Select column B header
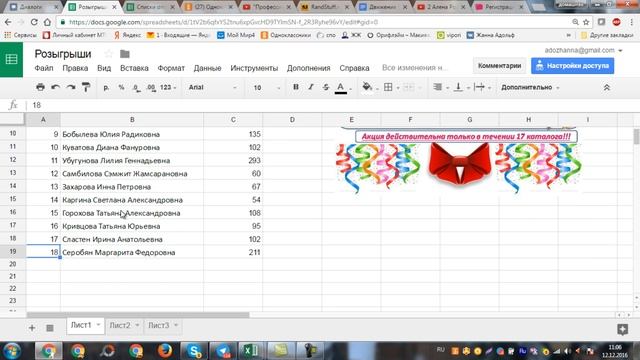This screenshot has width=640, height=360. pyautogui.click(x=132, y=120)
